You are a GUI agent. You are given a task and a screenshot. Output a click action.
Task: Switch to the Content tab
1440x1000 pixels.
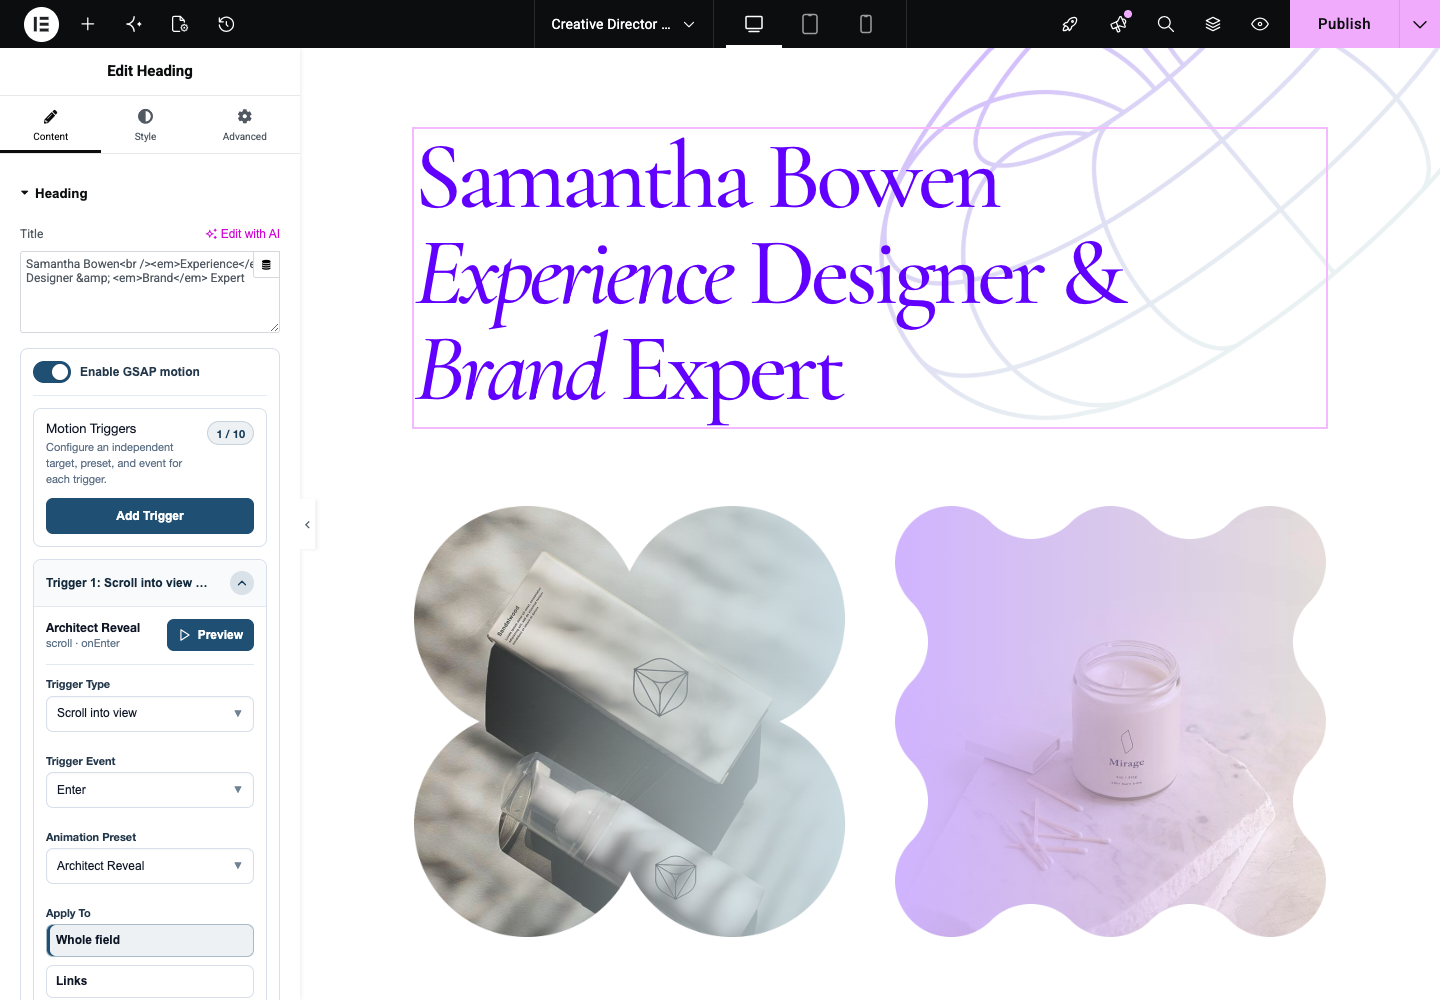coord(50,125)
